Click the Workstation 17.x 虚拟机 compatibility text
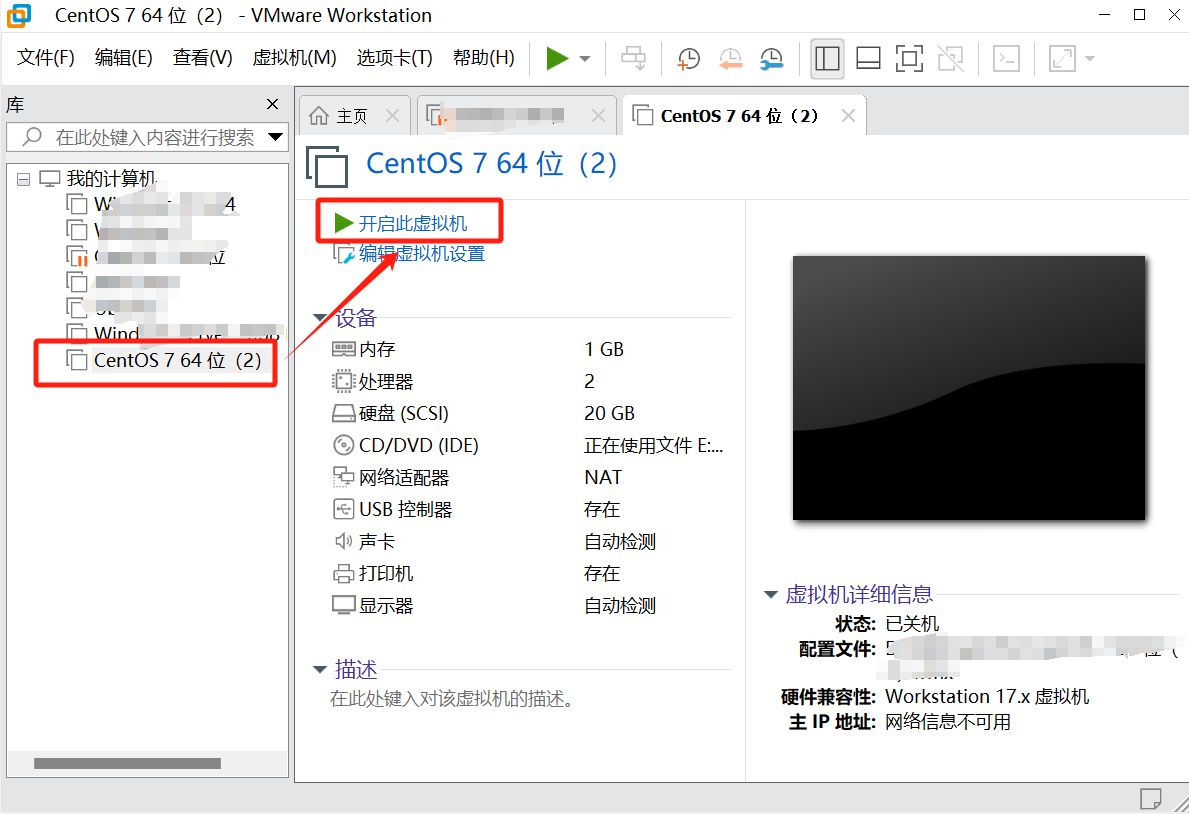This screenshot has height=814, width=1189. tap(987, 696)
